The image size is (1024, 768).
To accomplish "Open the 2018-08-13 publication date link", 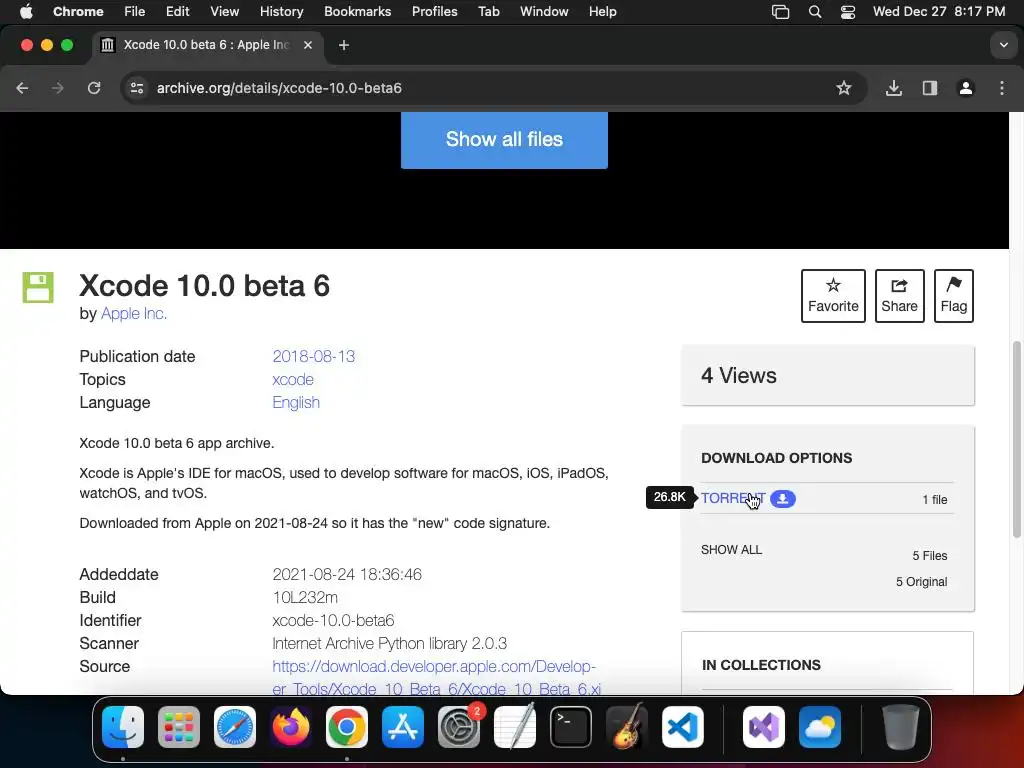I will [313, 357].
